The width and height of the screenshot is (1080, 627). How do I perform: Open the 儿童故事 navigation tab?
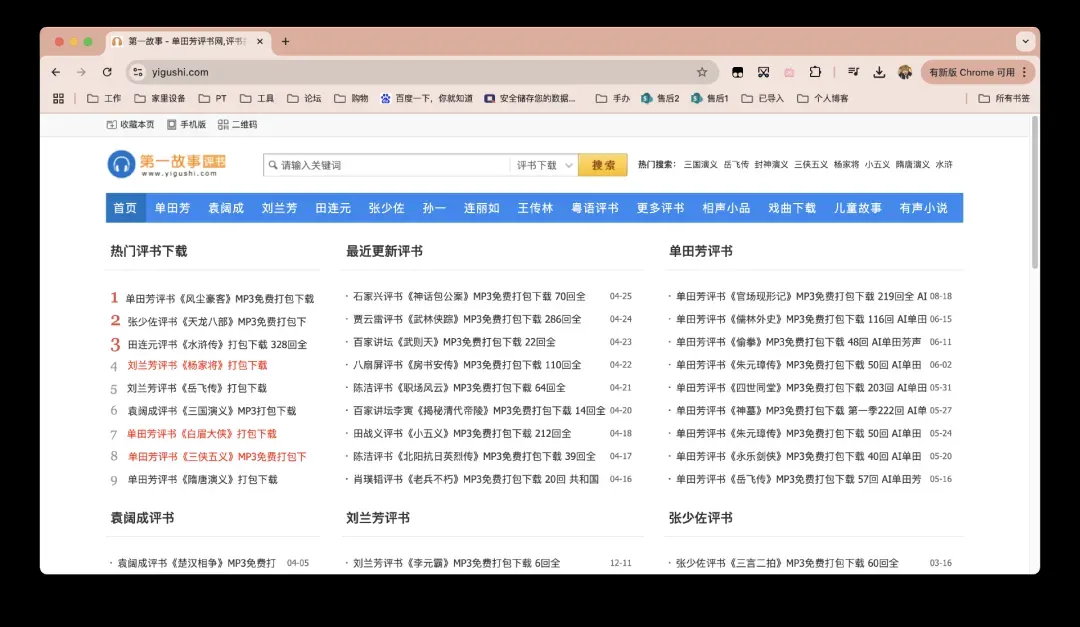coord(858,208)
